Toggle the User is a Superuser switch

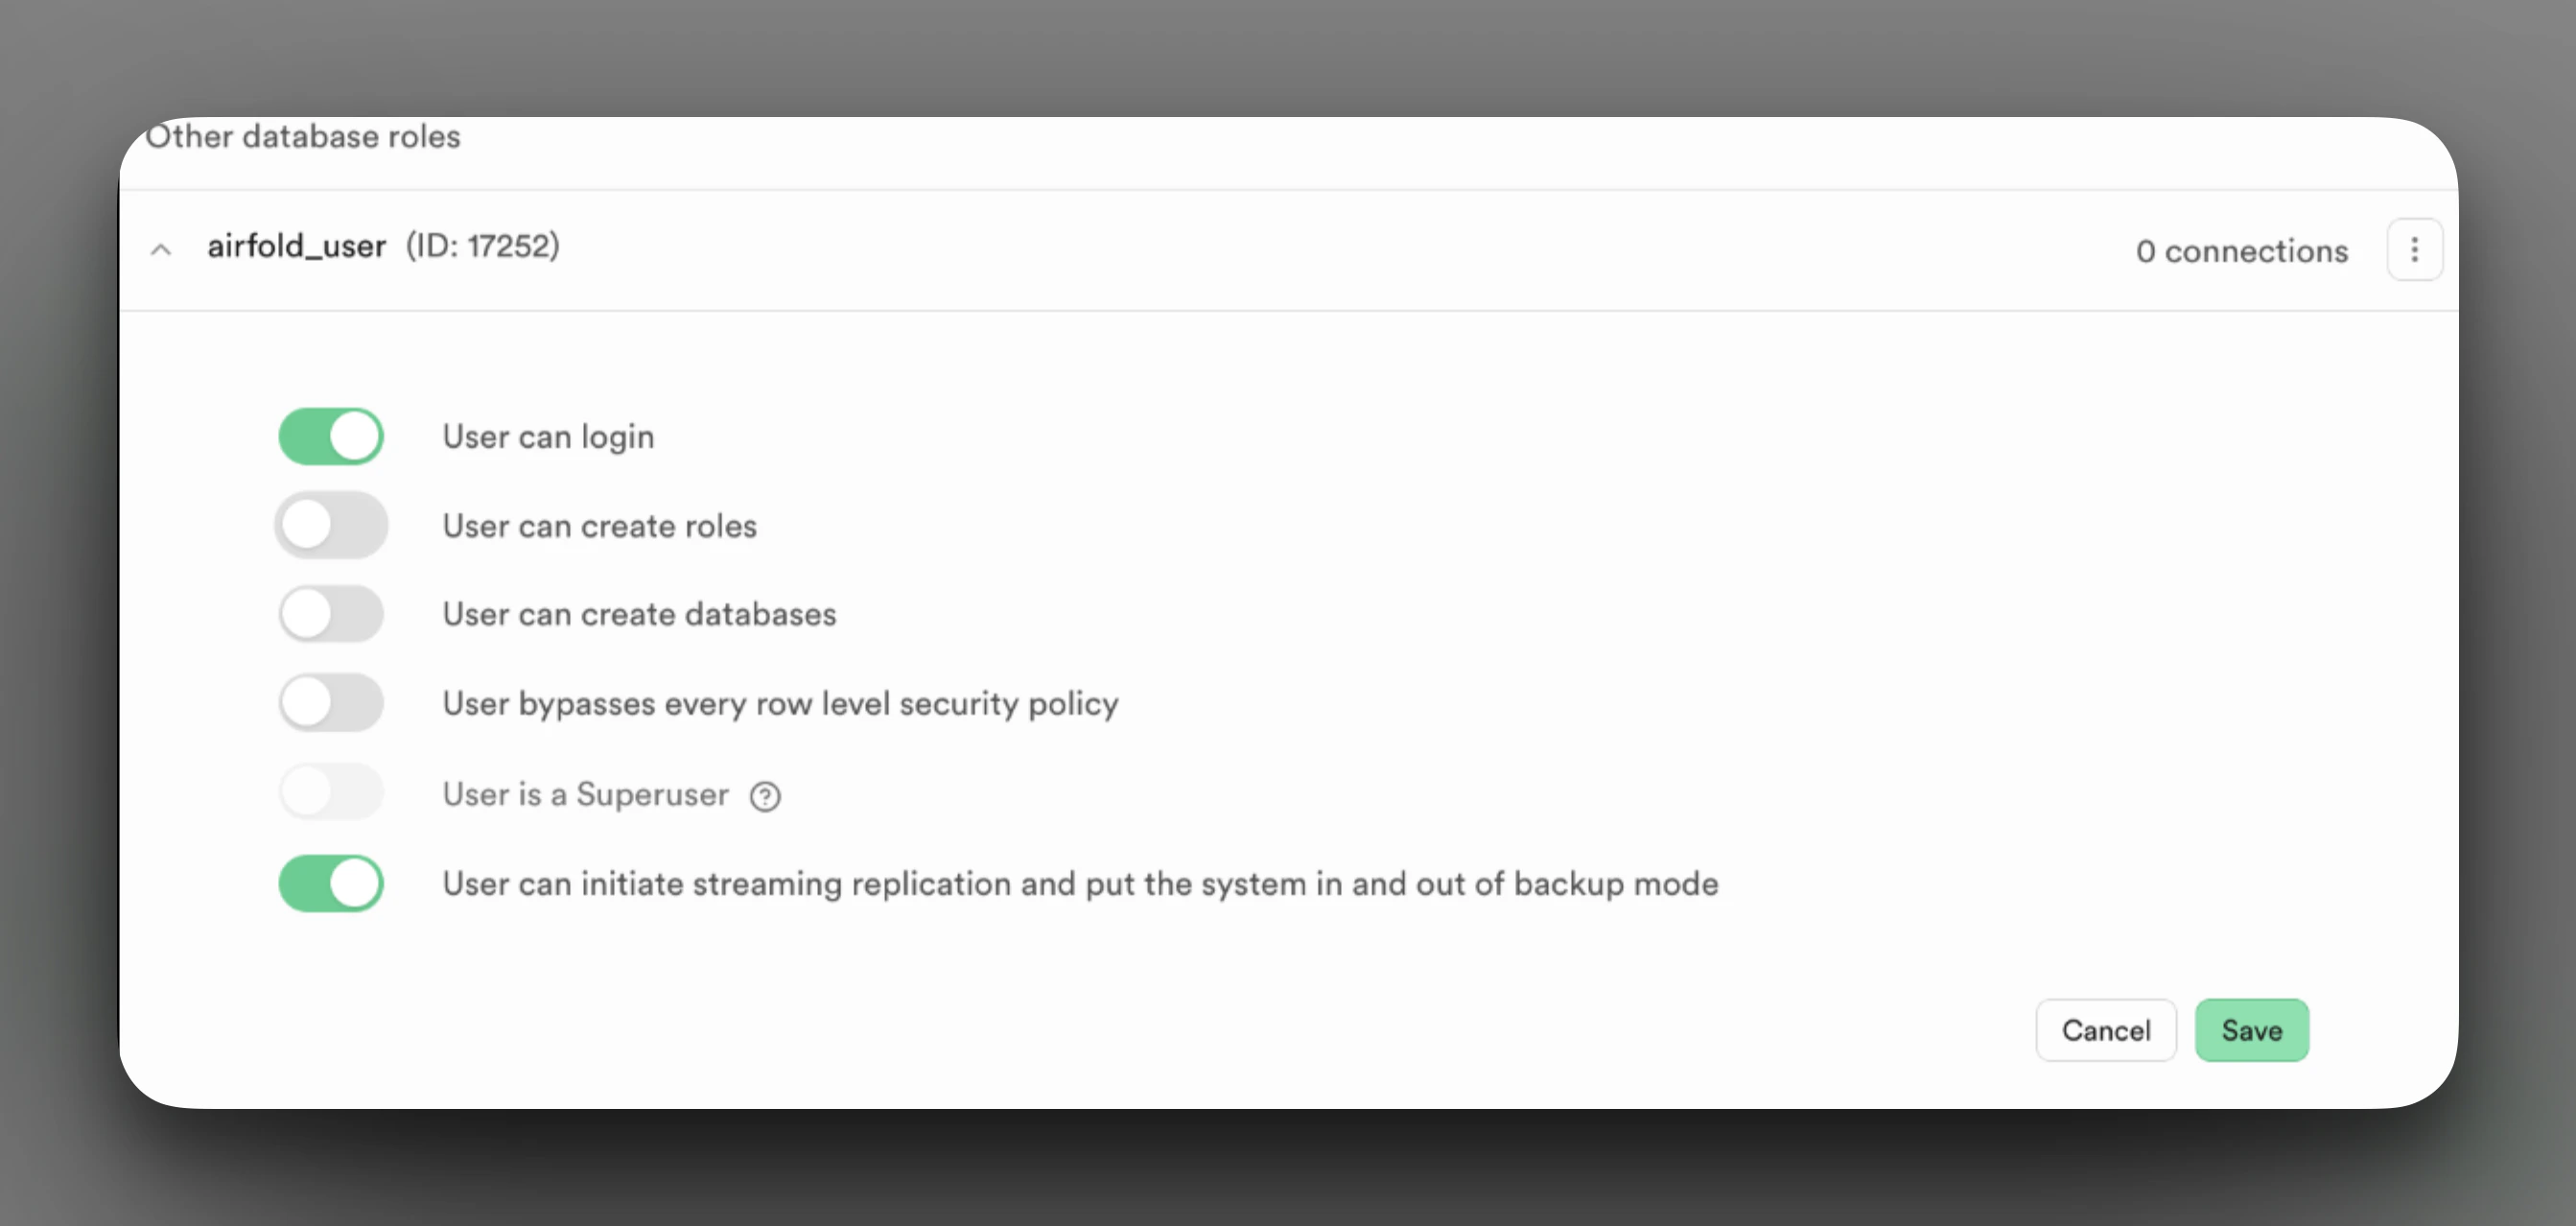click(331, 792)
